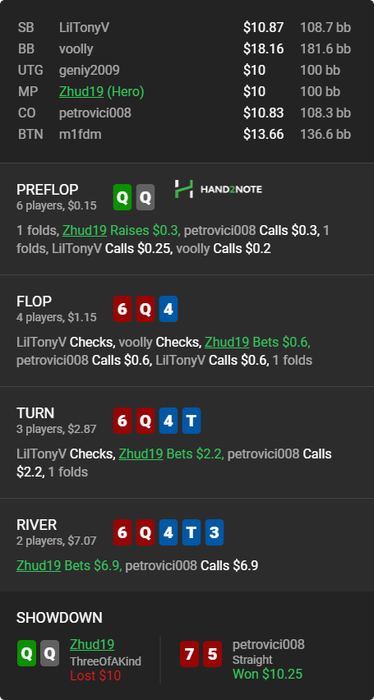Select the BTN player m1fdm row

[x=184, y=134]
